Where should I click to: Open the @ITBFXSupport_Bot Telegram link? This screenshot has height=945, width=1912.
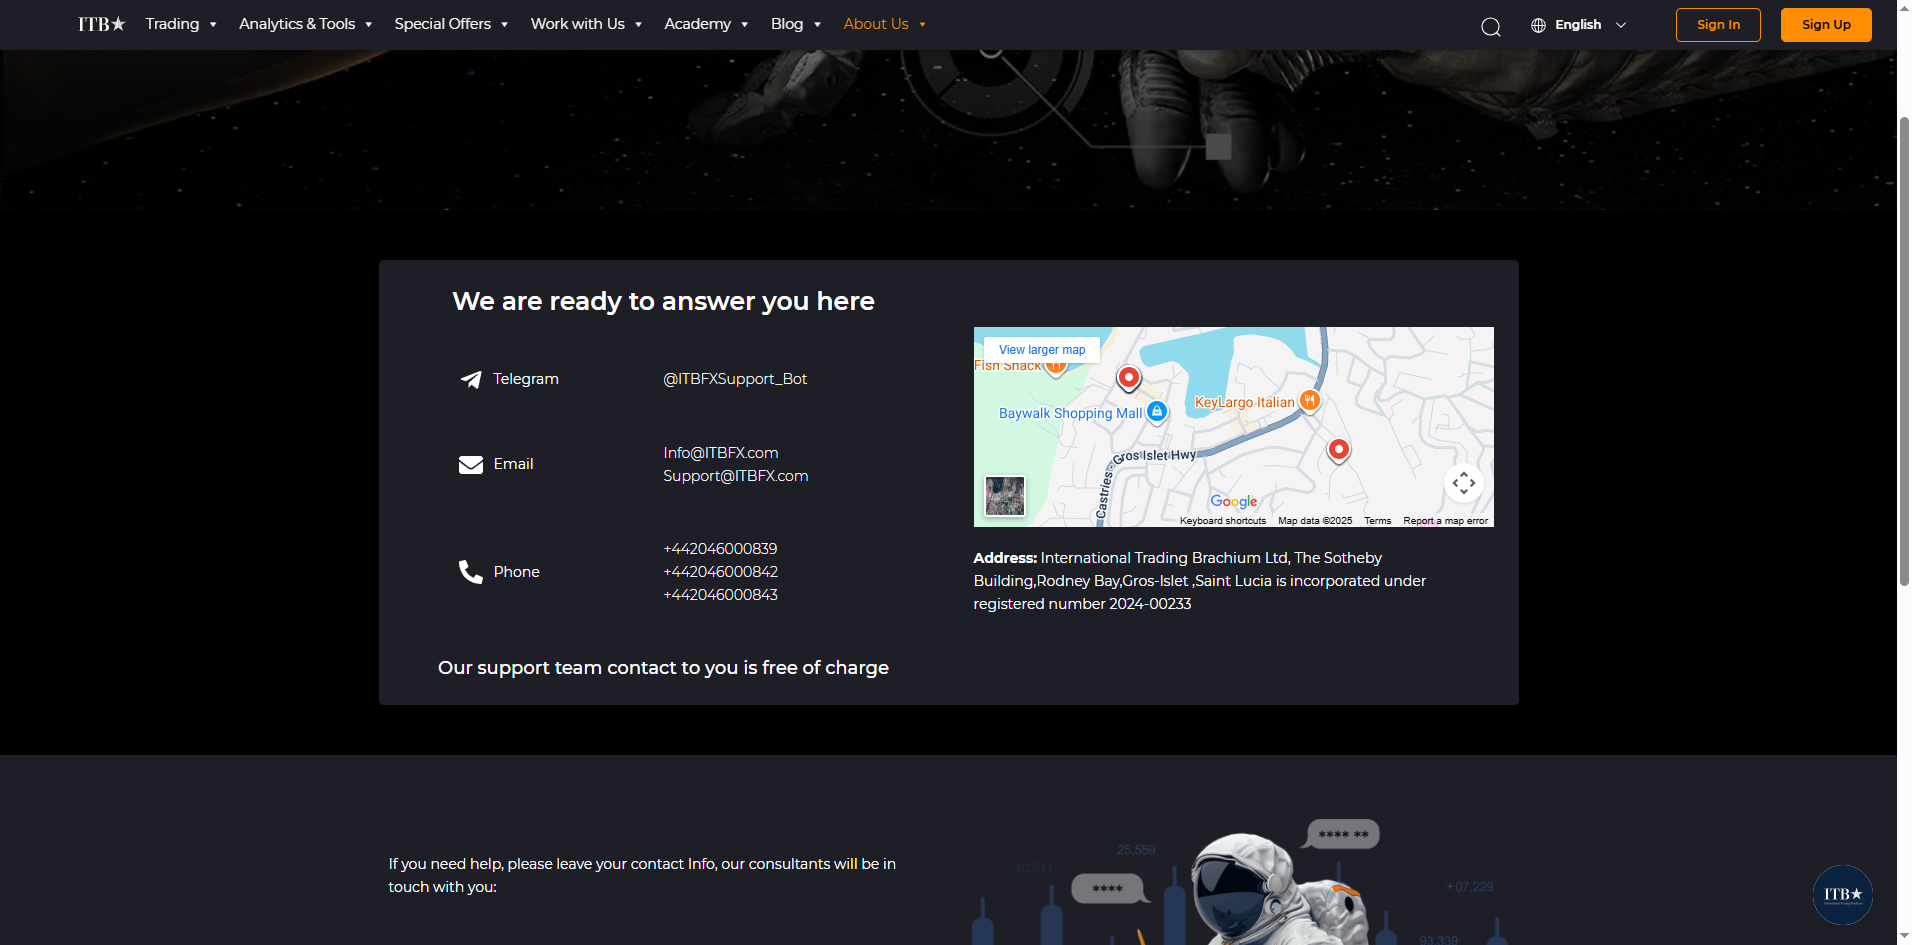[735, 379]
